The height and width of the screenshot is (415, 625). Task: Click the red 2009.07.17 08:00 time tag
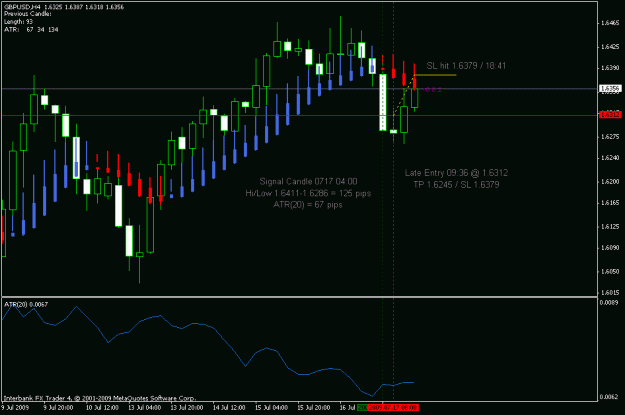coord(393,407)
